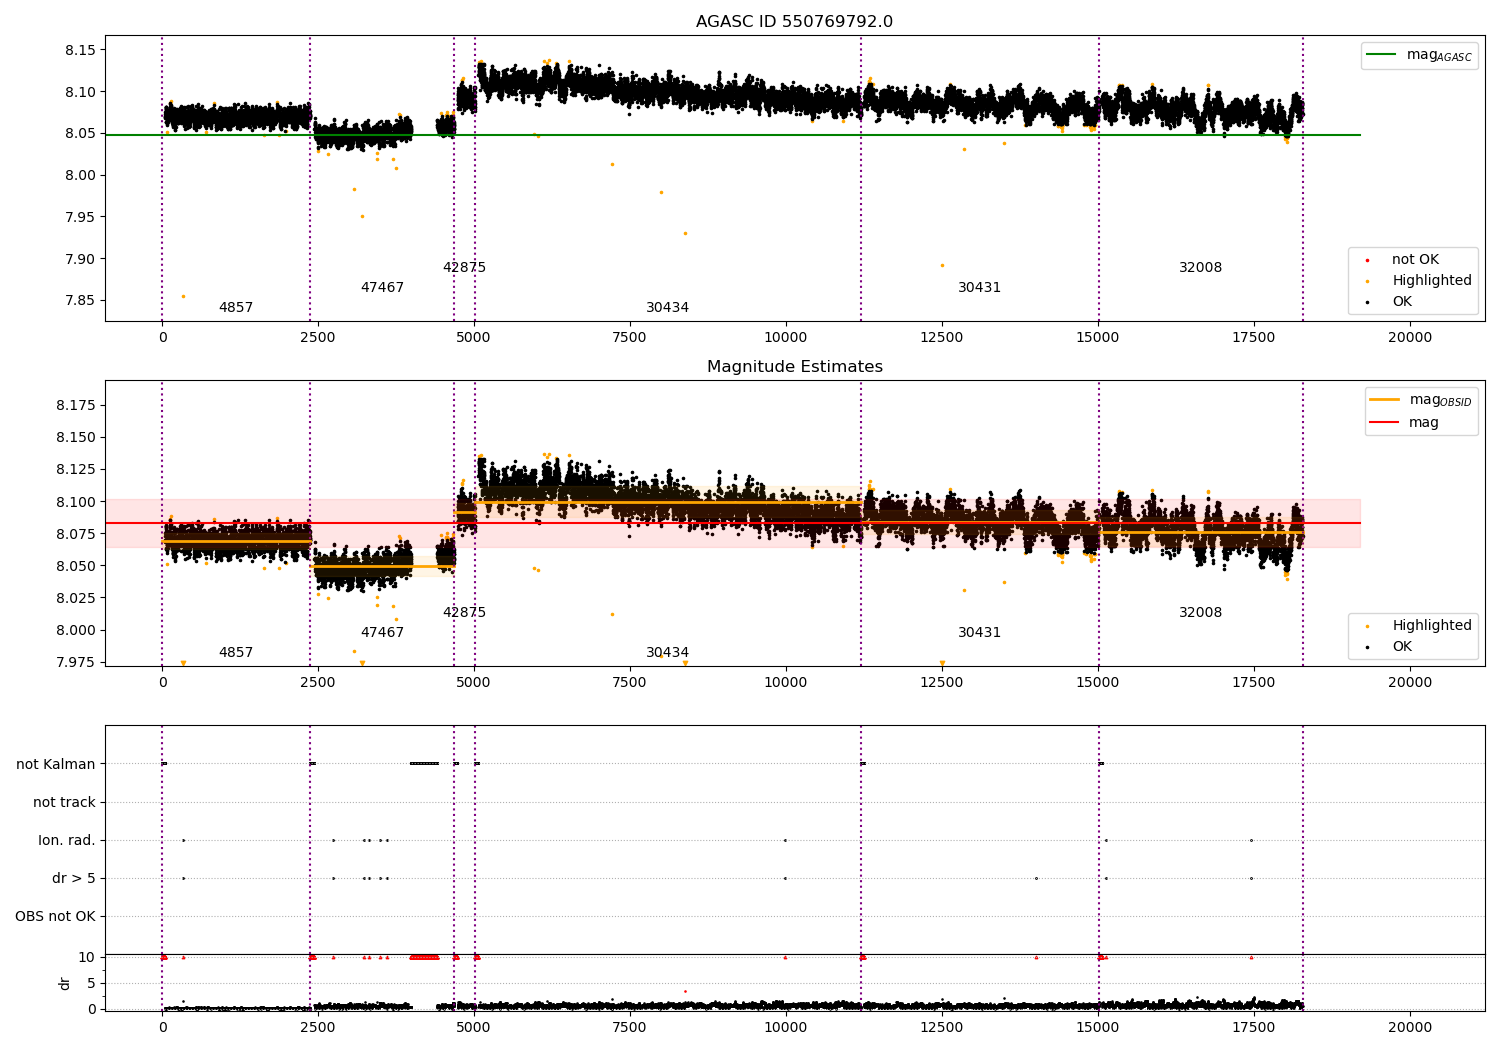Click the 8.025 y-tick label

point(76,598)
